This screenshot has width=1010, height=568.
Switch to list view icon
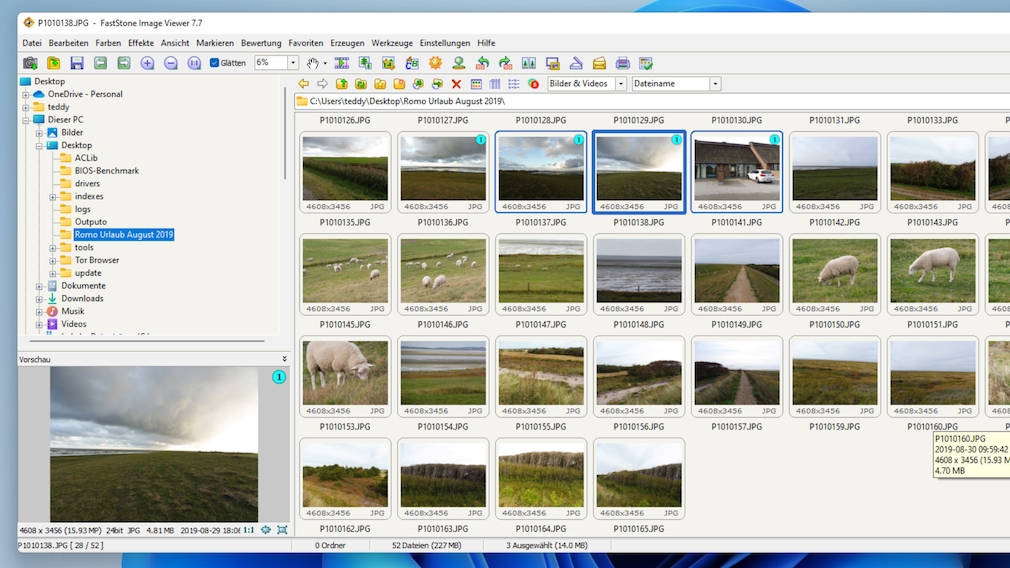[x=513, y=84]
